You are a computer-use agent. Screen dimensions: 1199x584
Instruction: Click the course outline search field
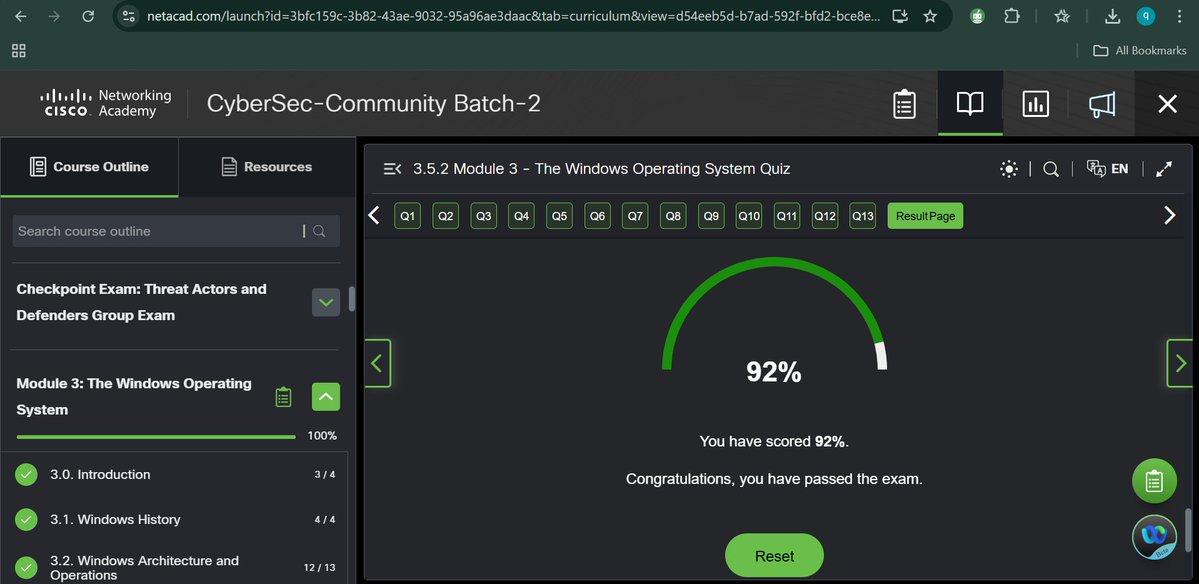point(160,231)
